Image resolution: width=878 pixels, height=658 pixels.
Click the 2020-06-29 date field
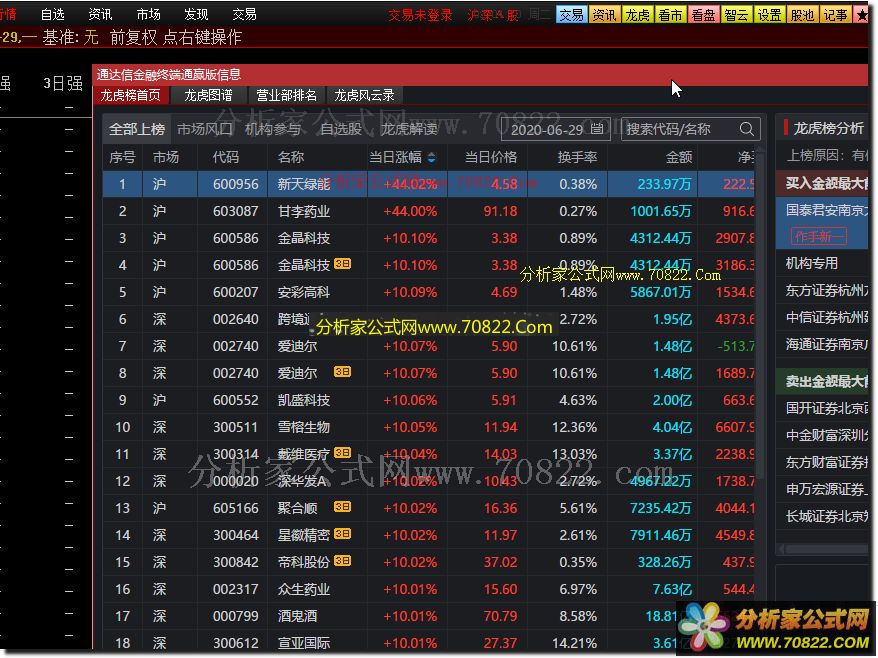pyautogui.click(x=555, y=129)
